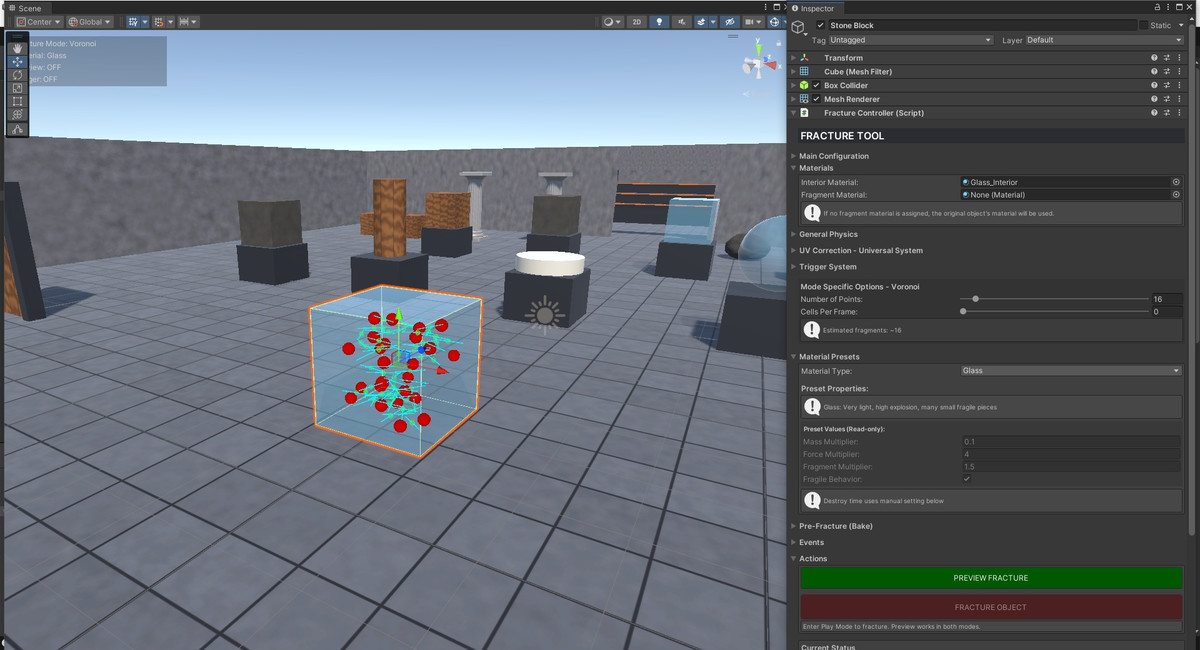Click the FRACTURE OBJECT button
1200x650 pixels.
click(x=991, y=607)
